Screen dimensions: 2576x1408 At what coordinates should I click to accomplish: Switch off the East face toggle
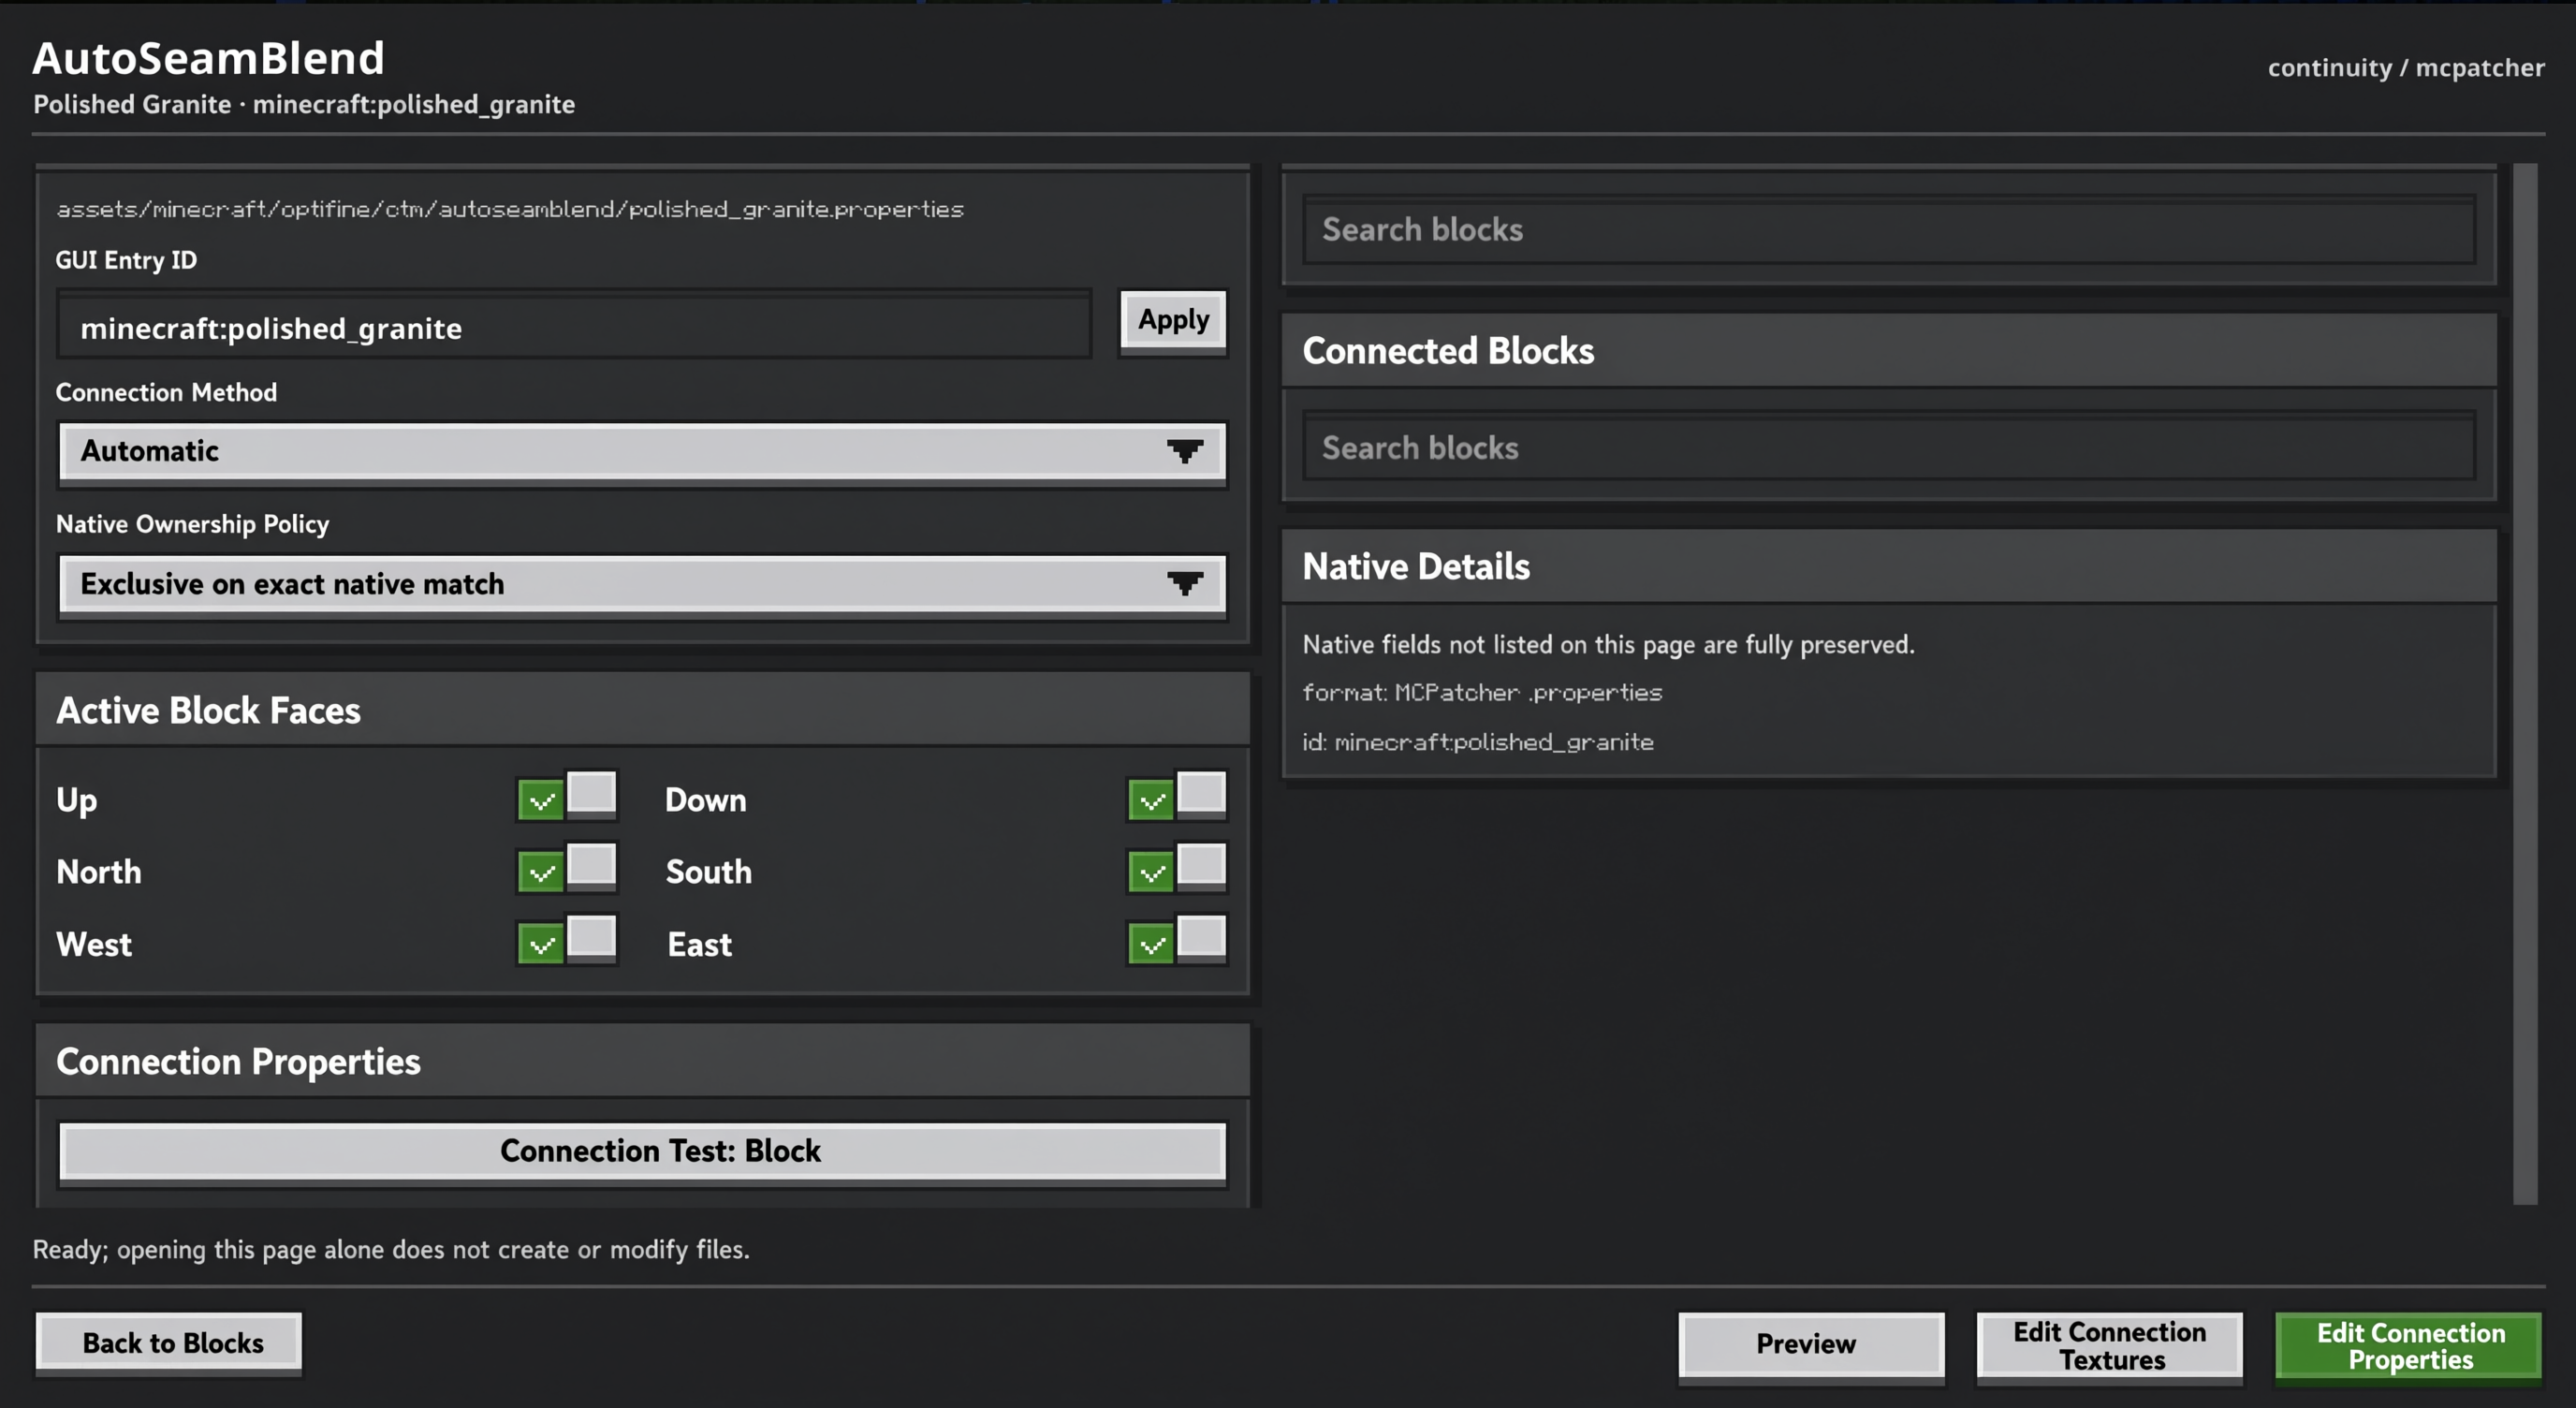(1177, 941)
